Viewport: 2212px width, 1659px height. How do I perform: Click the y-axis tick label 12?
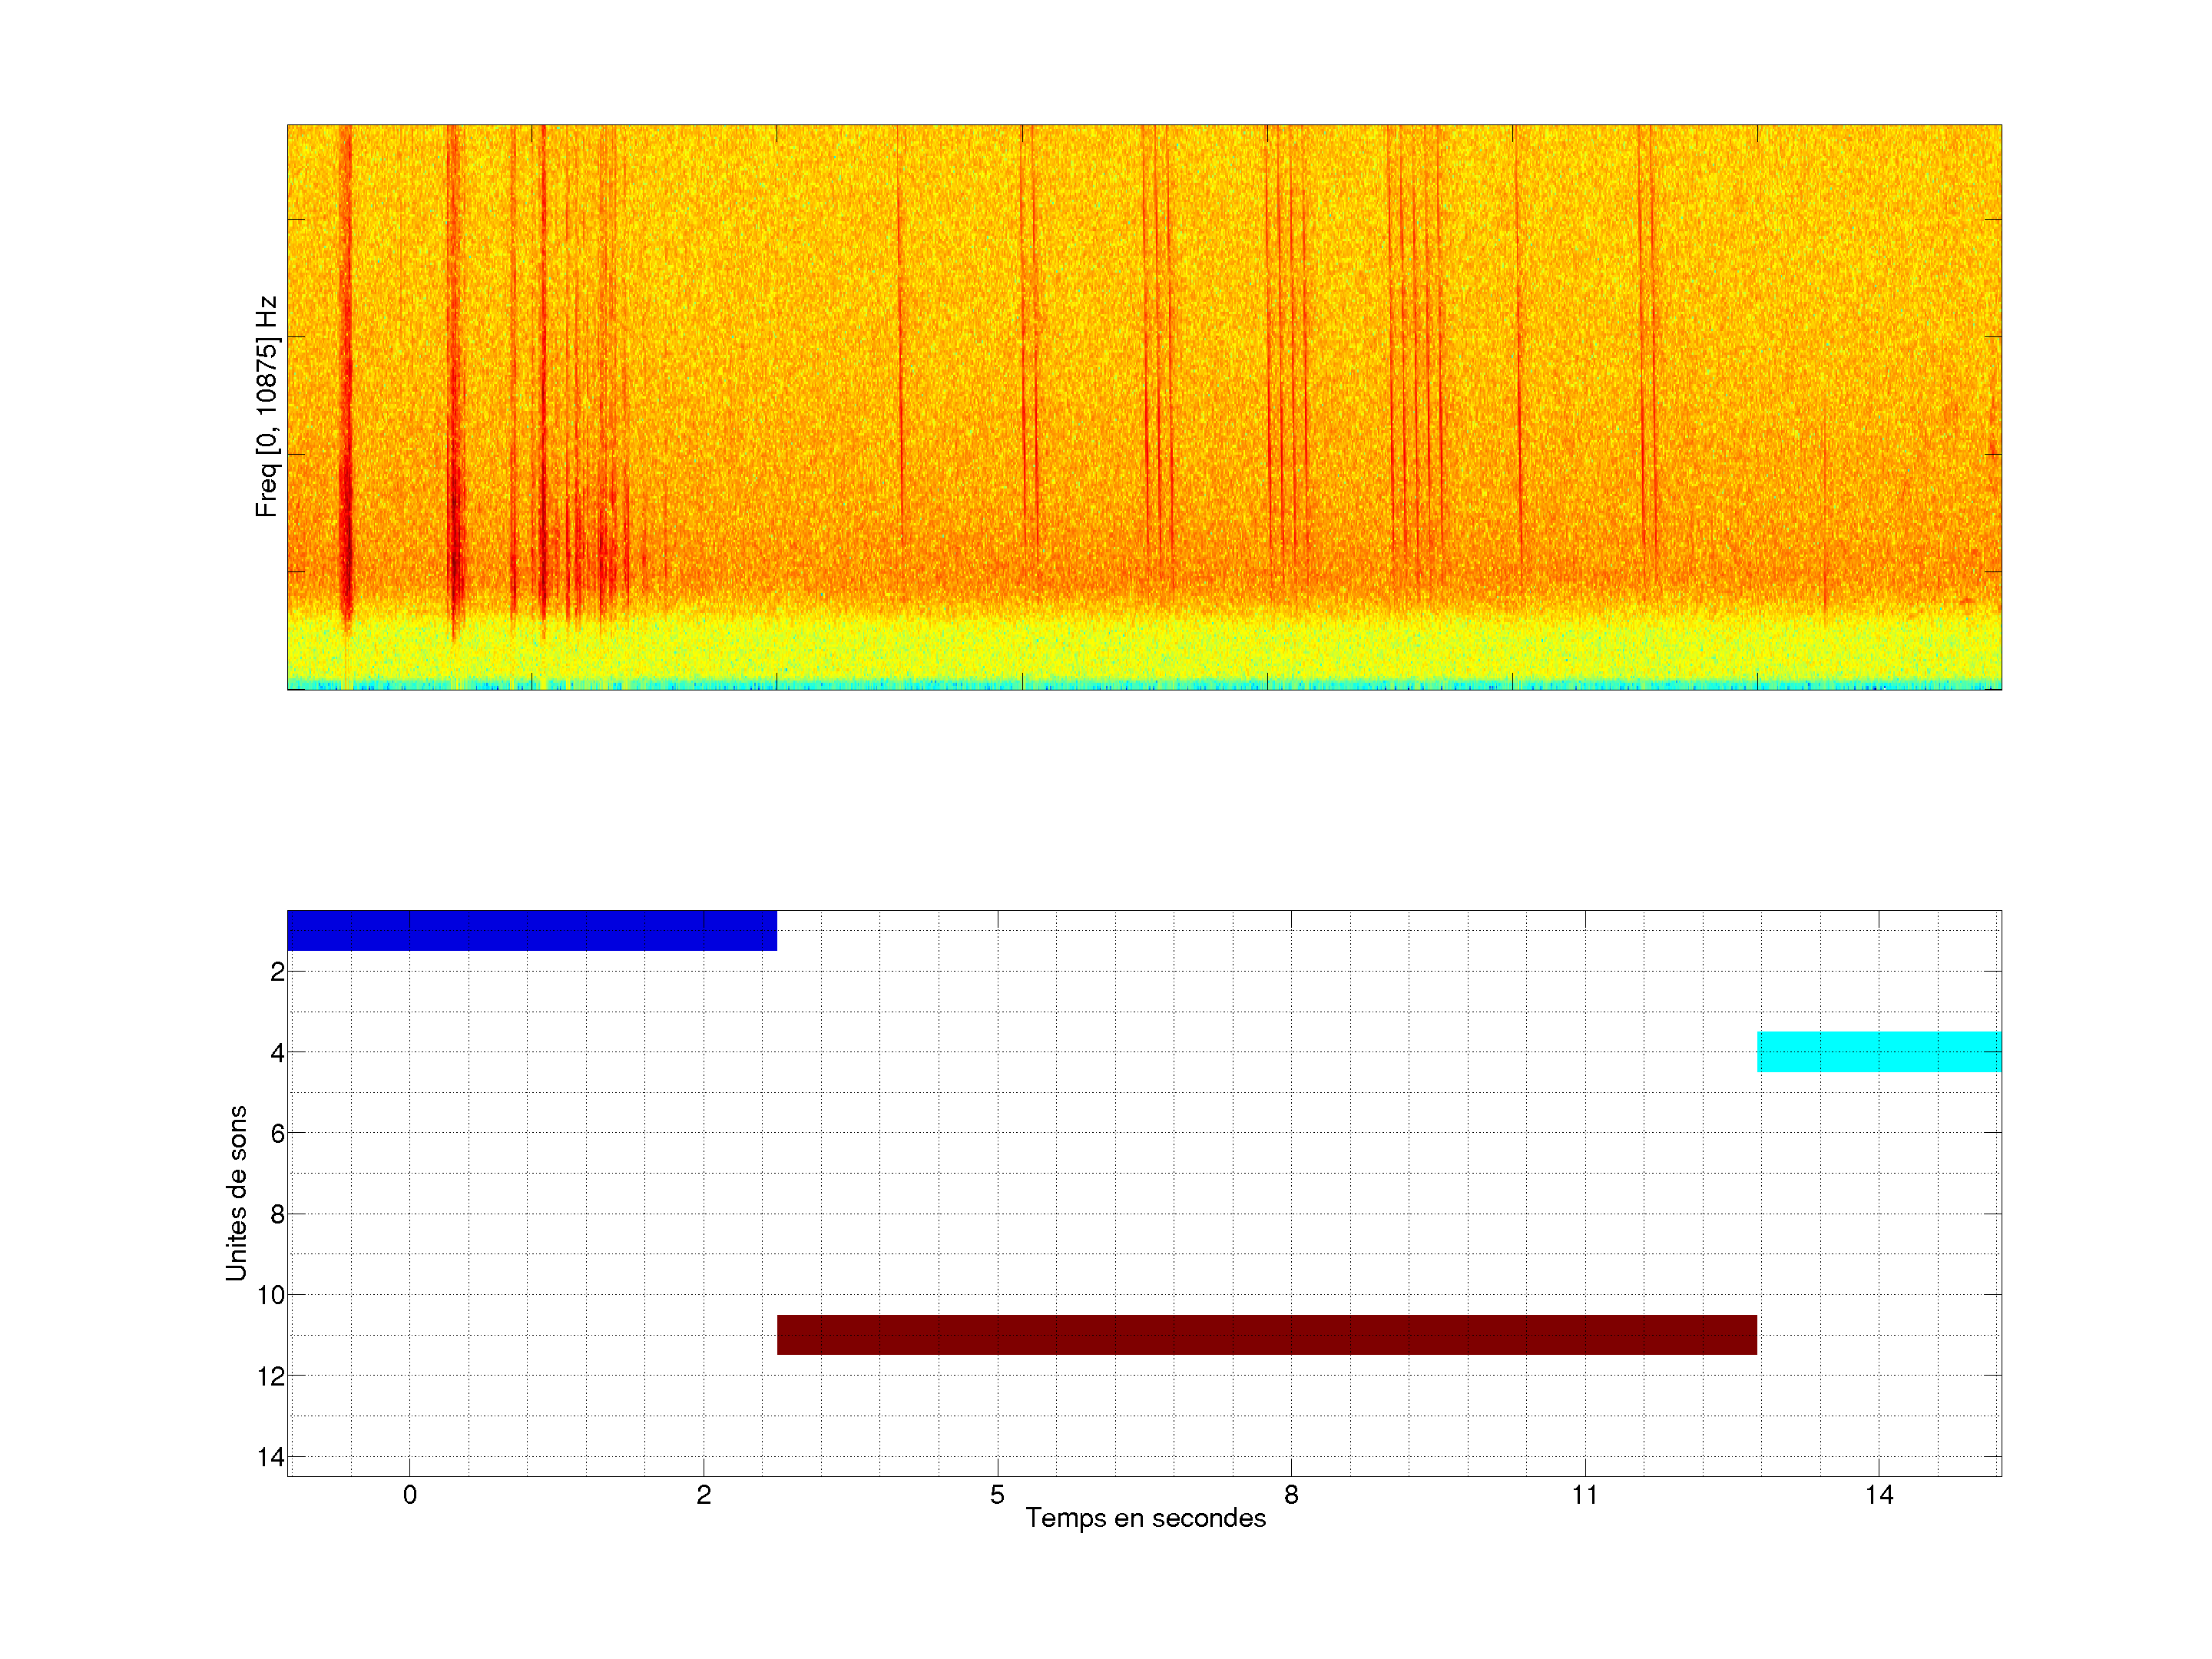tap(270, 1376)
